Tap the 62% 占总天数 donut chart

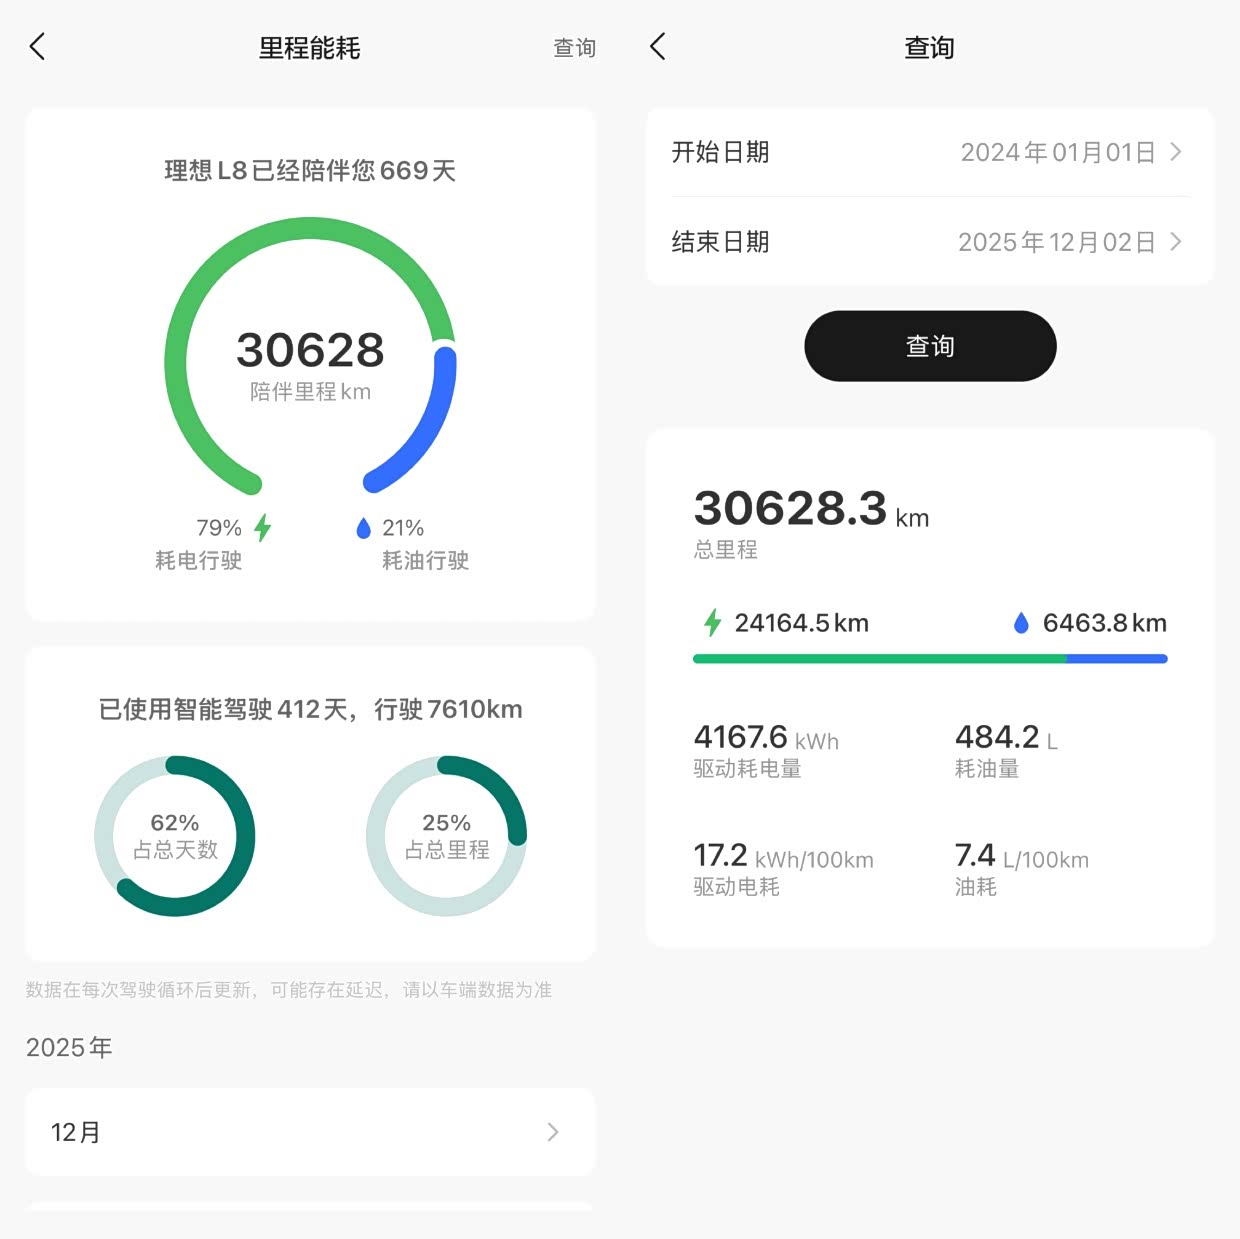[175, 836]
